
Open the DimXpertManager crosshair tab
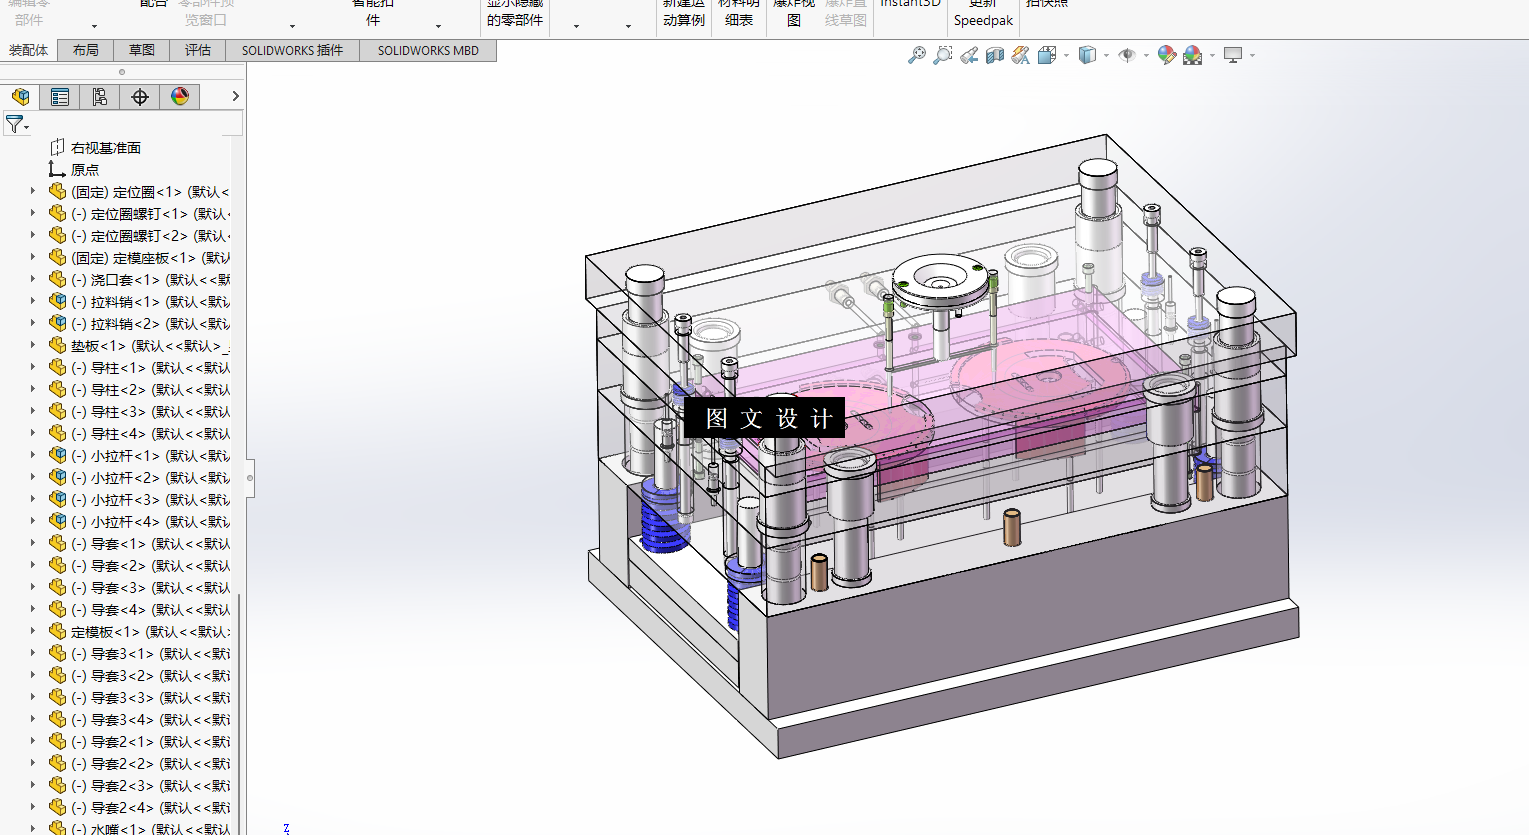pyautogui.click(x=140, y=97)
